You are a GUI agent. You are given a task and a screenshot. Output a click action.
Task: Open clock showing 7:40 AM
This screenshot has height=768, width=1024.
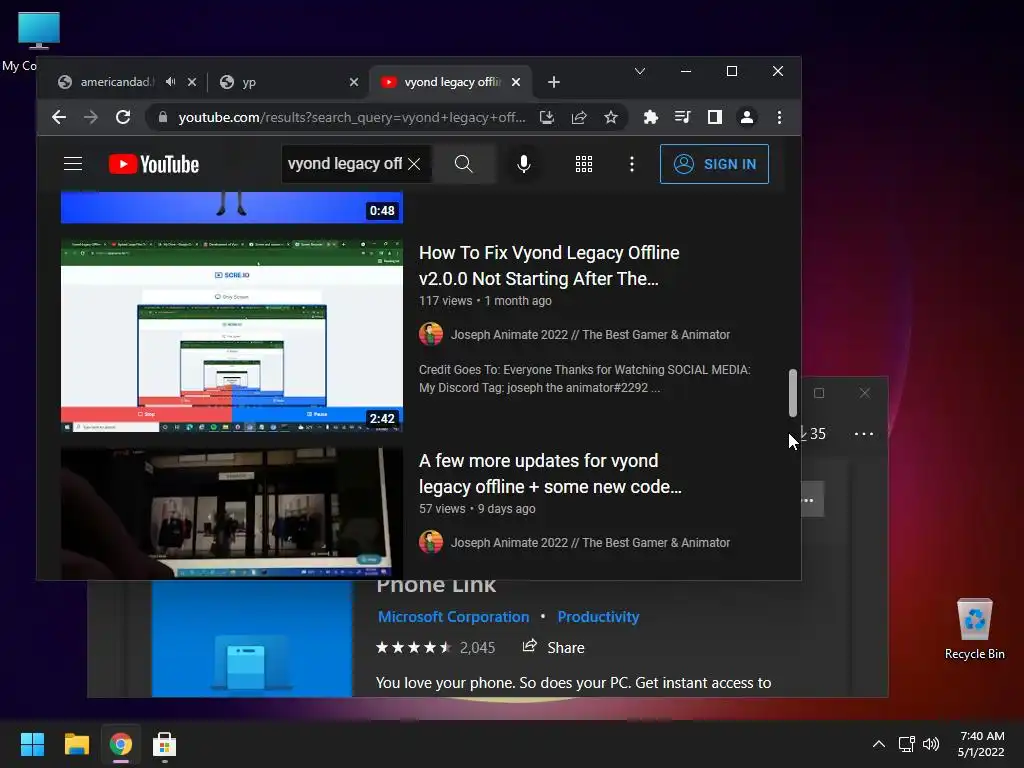[981, 744]
